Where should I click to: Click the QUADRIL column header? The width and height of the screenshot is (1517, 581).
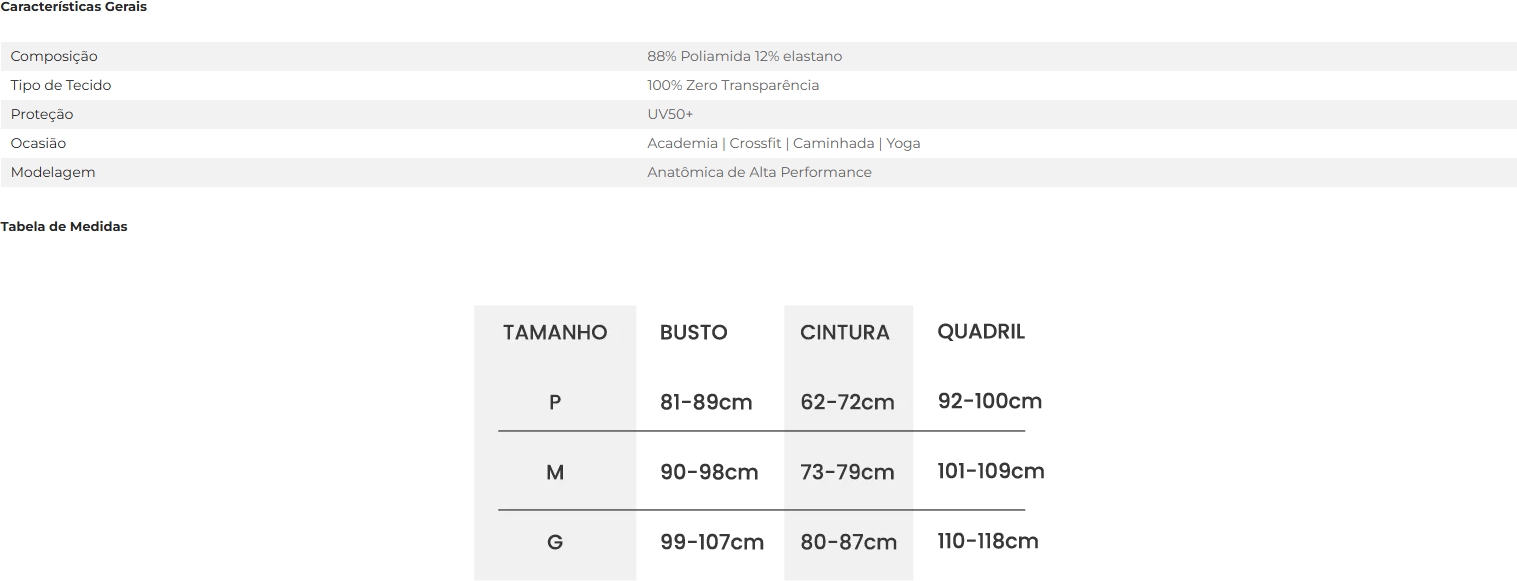coord(981,332)
